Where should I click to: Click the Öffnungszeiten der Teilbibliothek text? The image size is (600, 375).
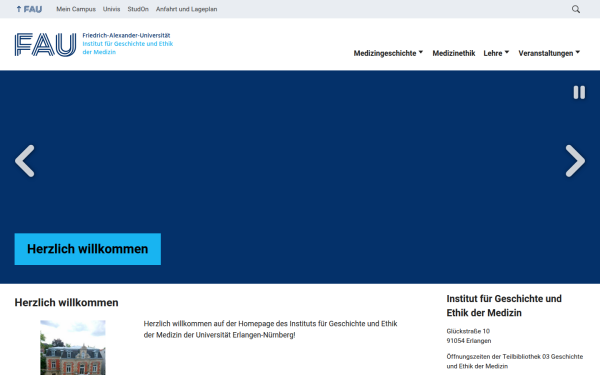(x=515, y=361)
